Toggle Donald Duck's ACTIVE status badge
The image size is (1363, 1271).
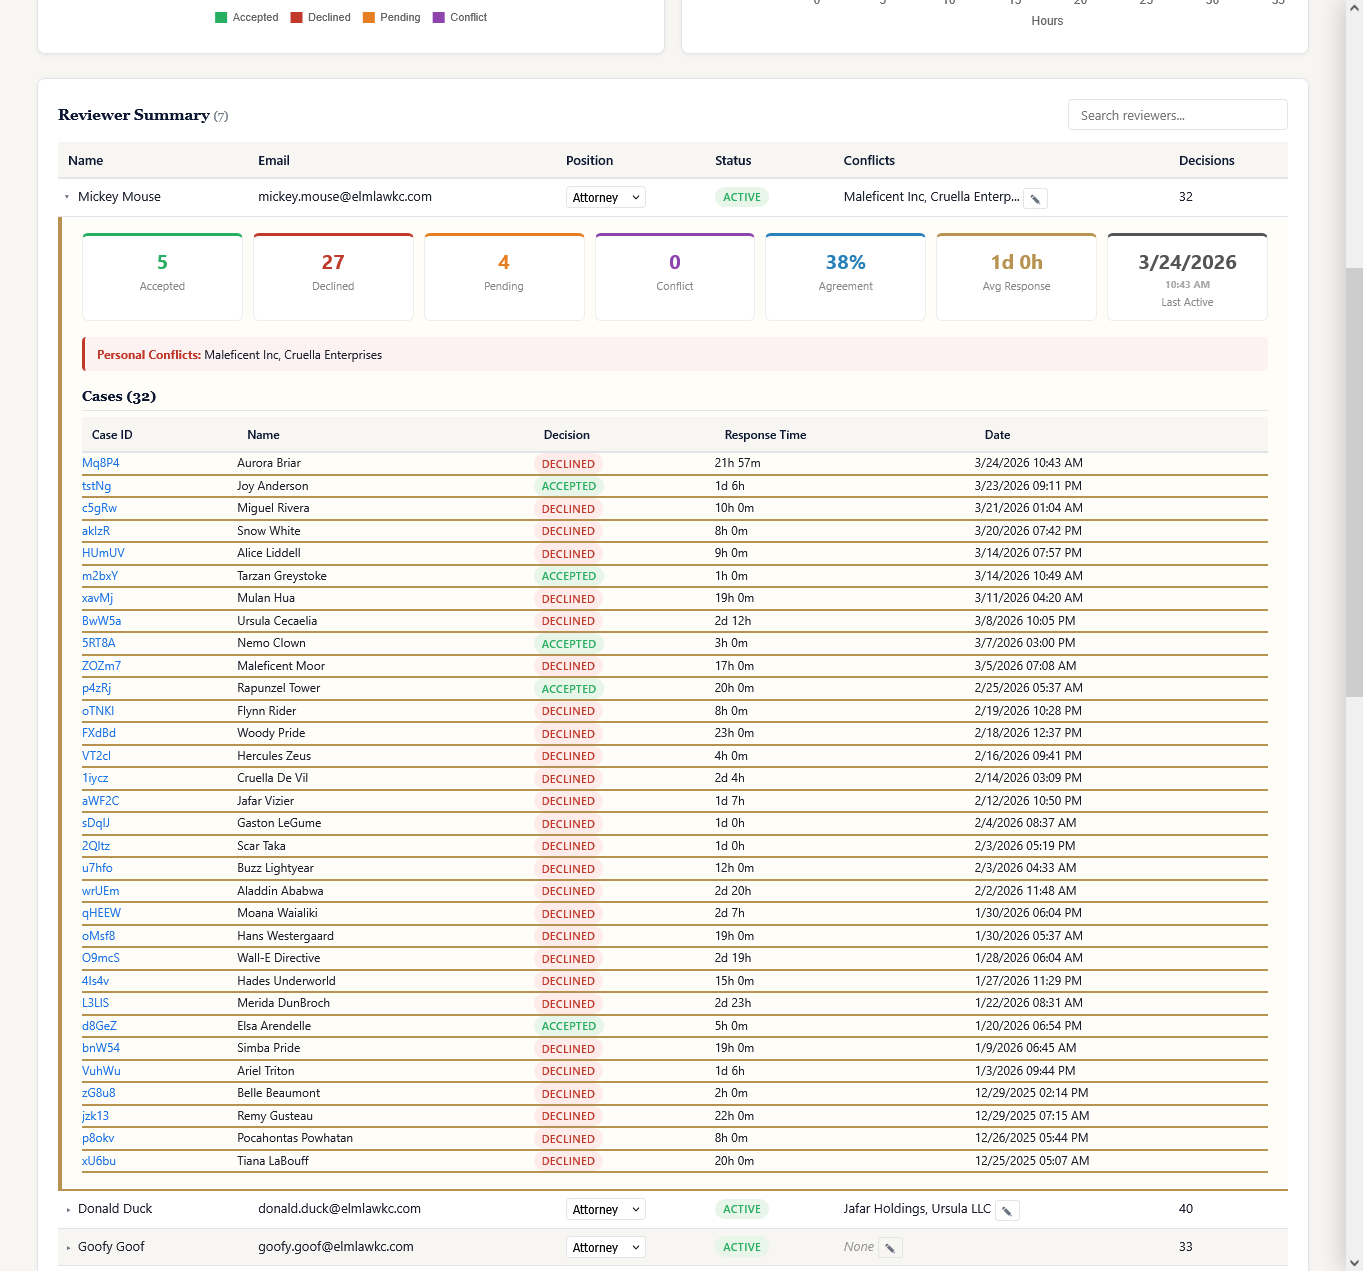tap(741, 1209)
